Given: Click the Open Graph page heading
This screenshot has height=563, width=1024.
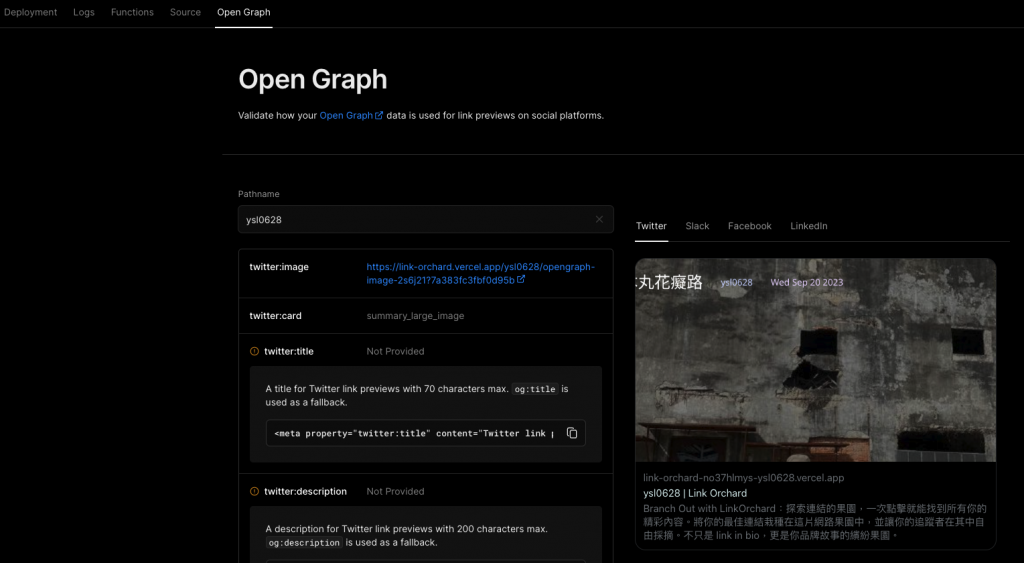Looking at the screenshot, I should pos(313,79).
